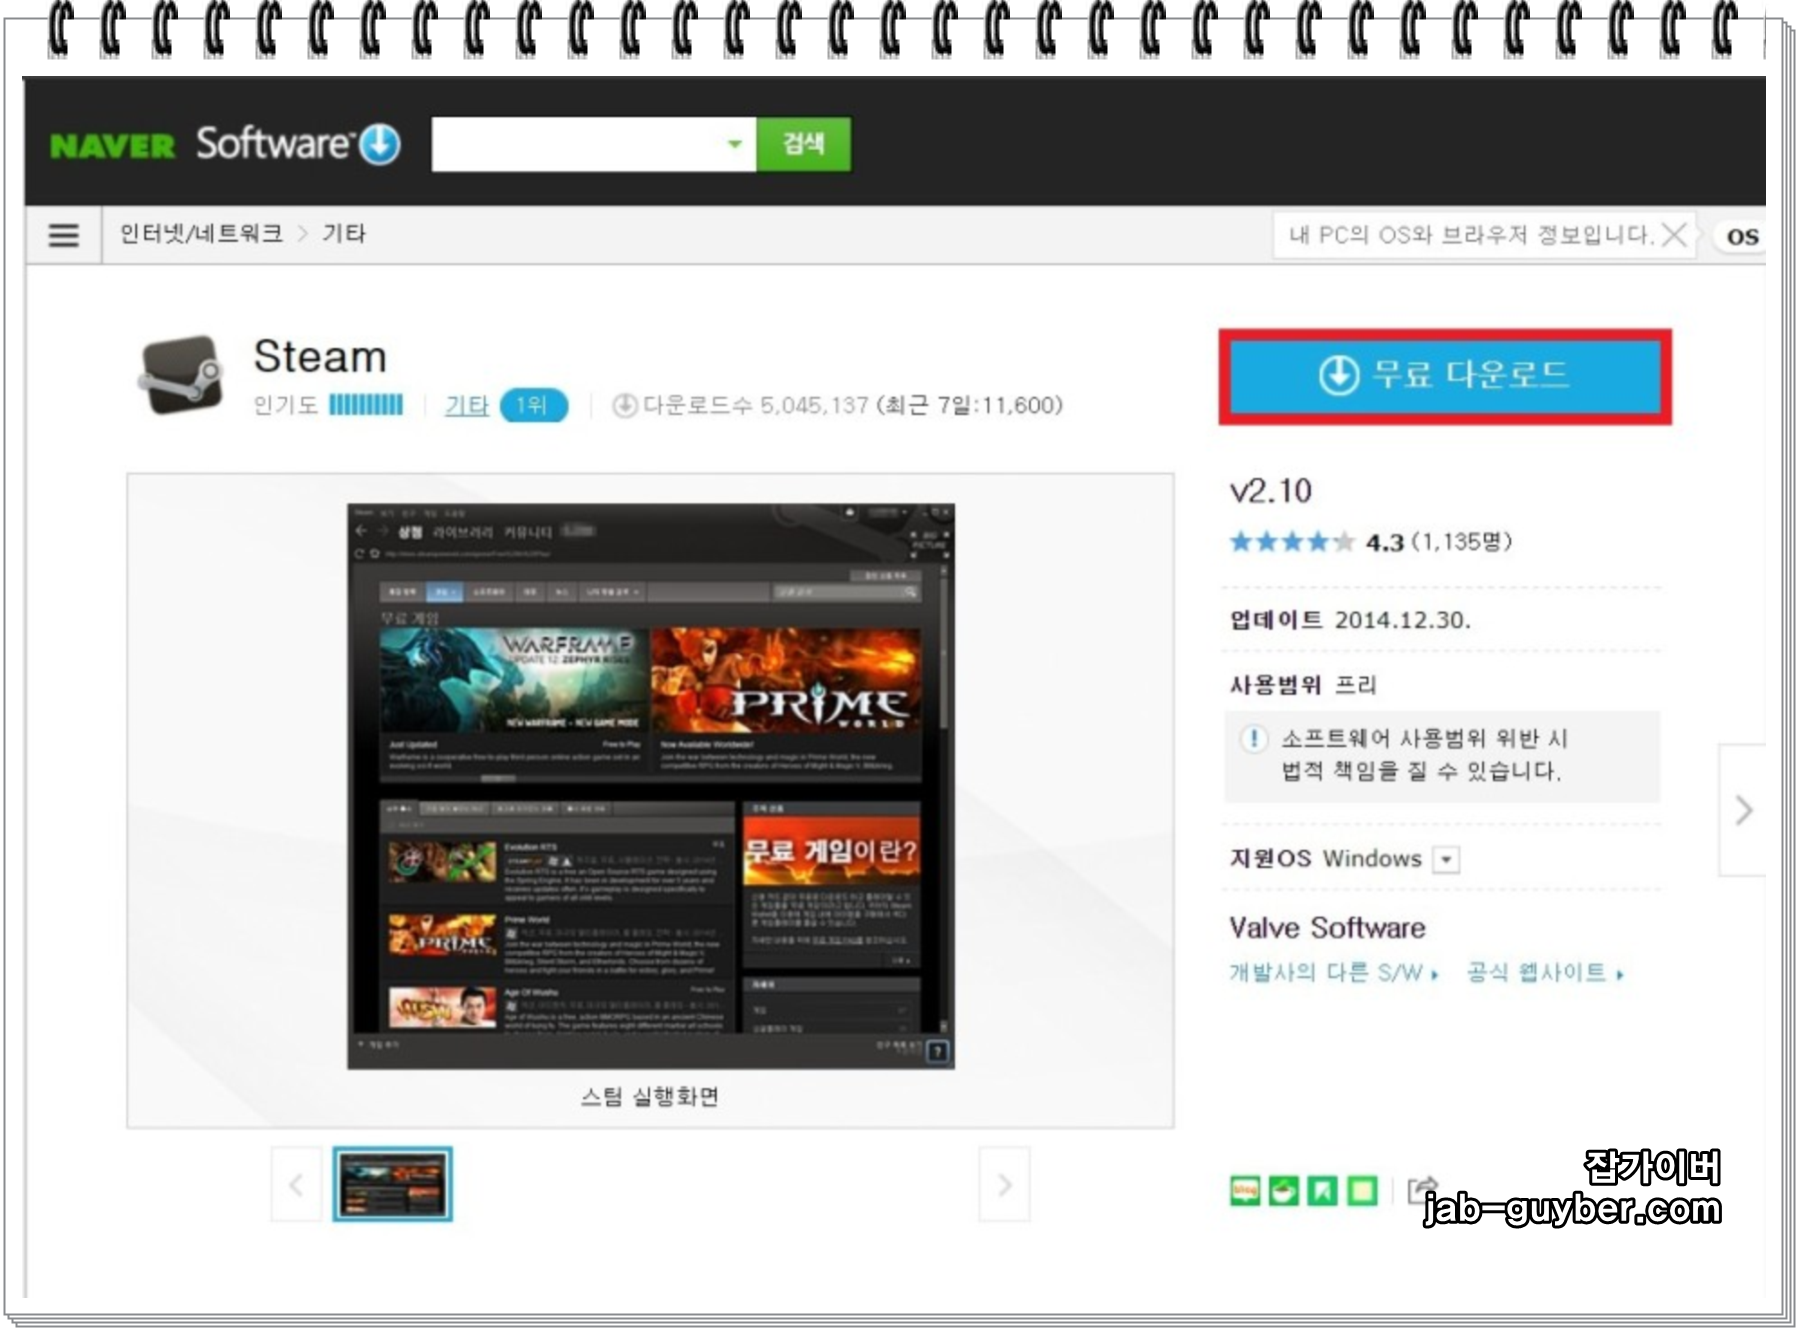Viewport: 1800px width, 1332px height.
Task: Click the main Steam screenshot preview
Action: point(651,787)
